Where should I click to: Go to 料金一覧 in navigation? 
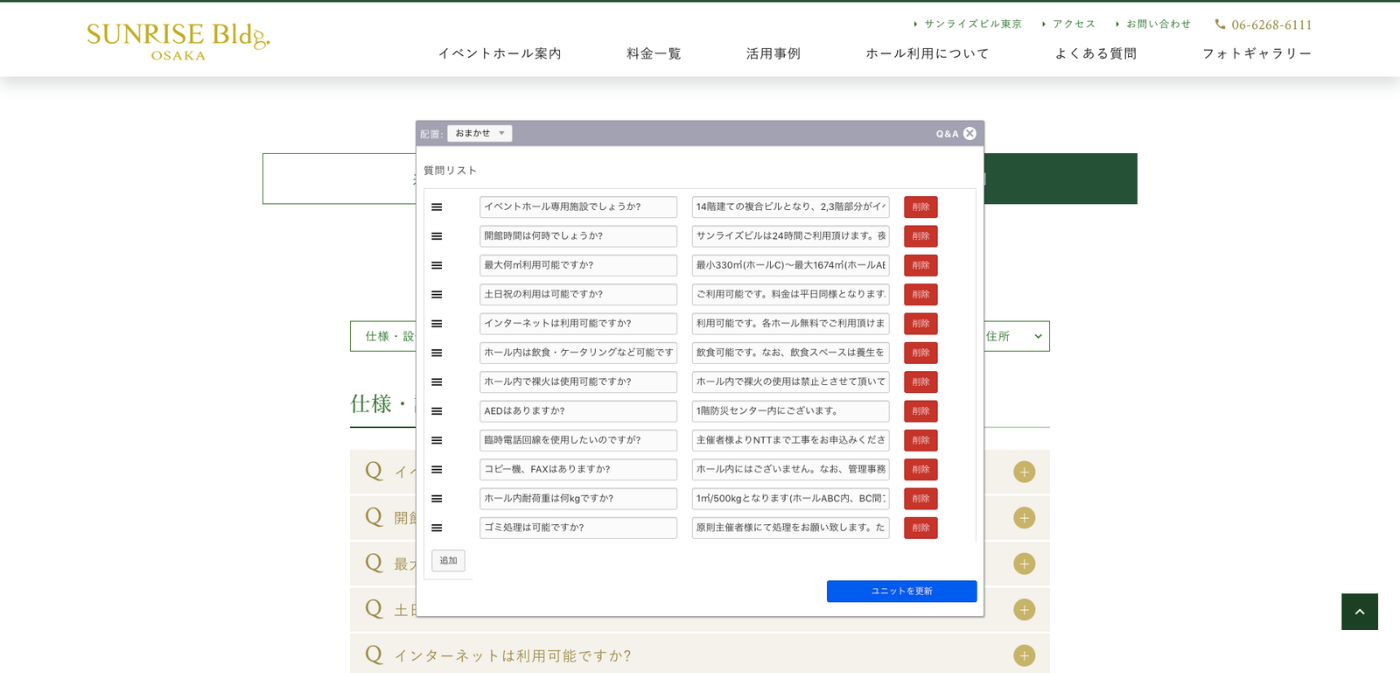coord(654,53)
